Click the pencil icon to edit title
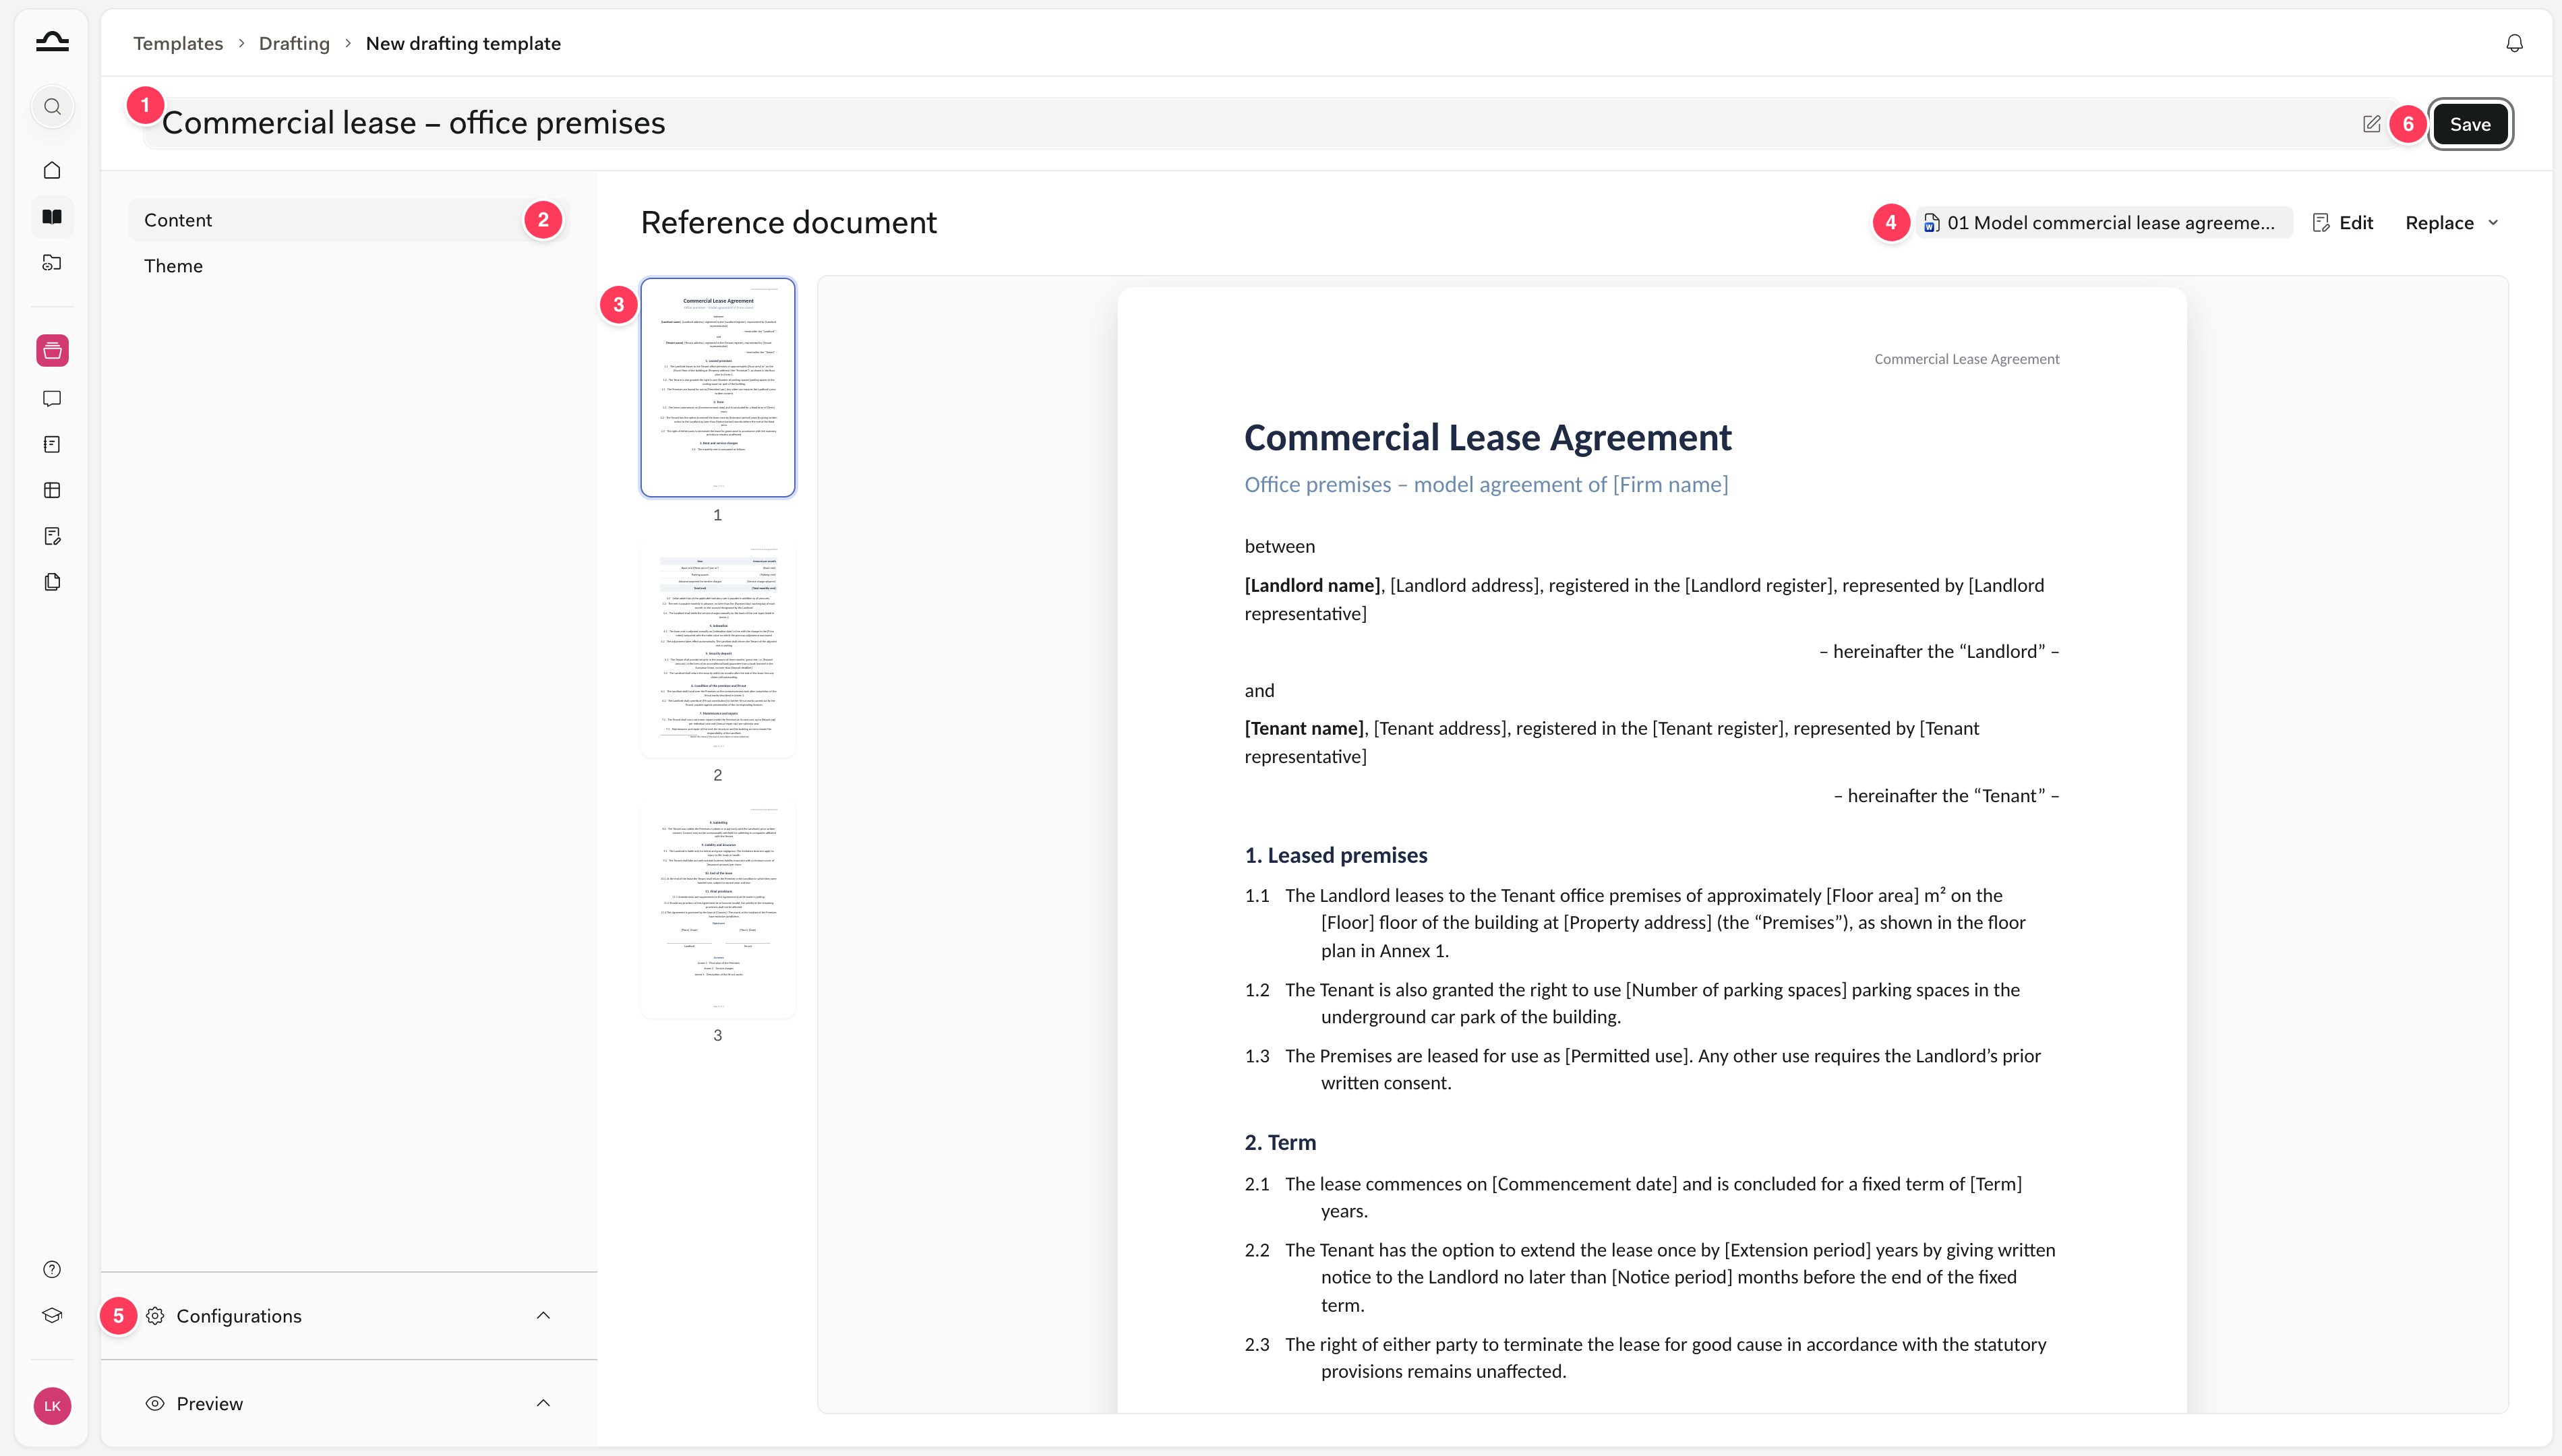2562x1456 pixels. 2371,124
